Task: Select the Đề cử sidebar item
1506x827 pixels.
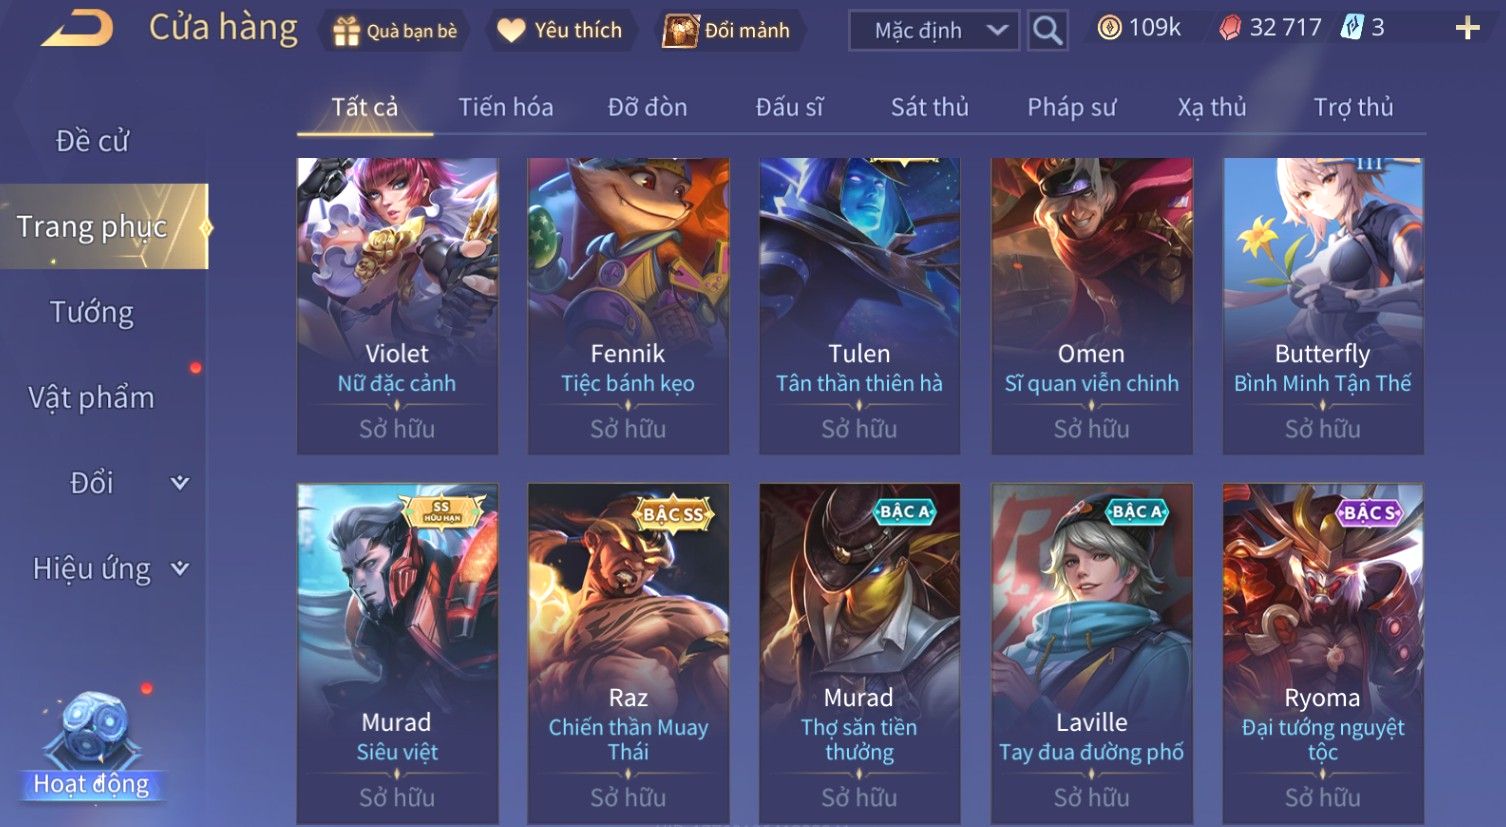Action: [92, 141]
